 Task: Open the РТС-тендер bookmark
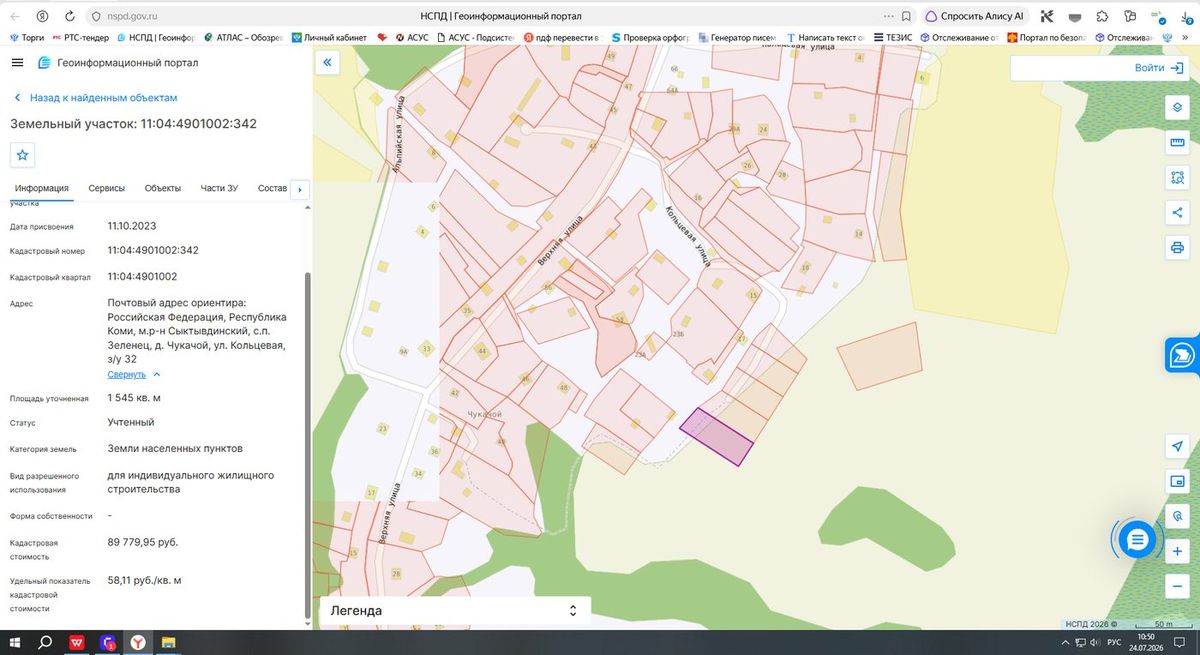tap(82, 37)
